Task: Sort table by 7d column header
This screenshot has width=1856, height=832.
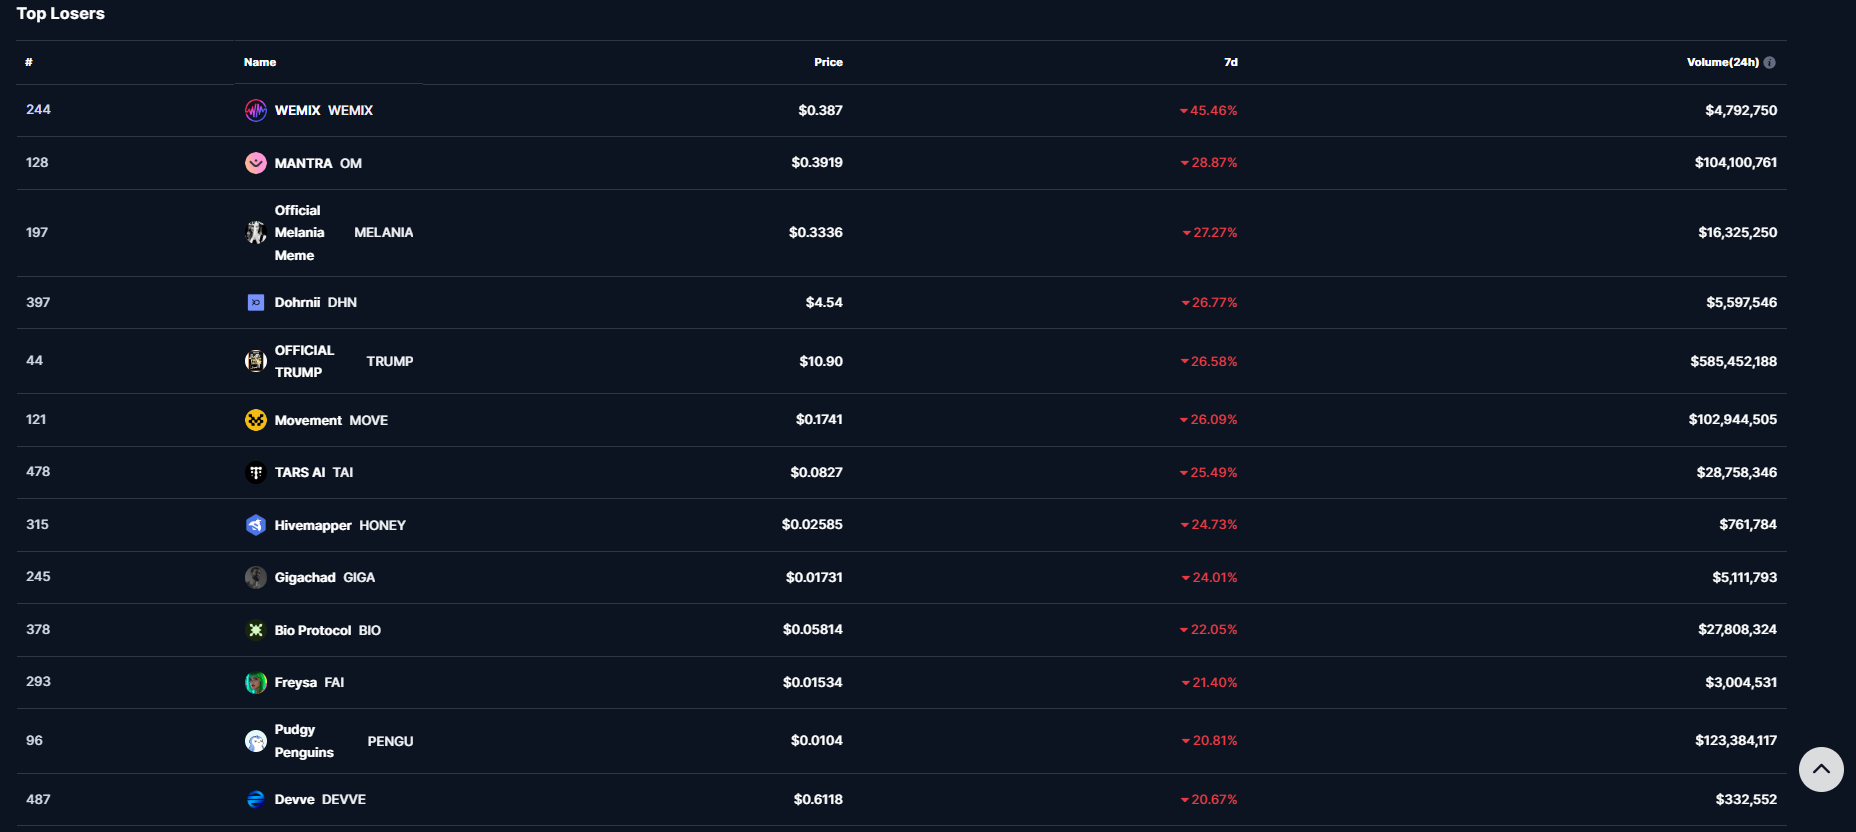Action: [1230, 62]
